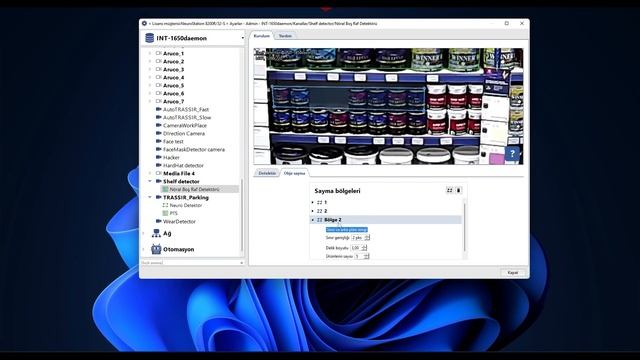Screen dimensions: 640x360
Task: Open the Detektör tab
Action: pos(267,173)
